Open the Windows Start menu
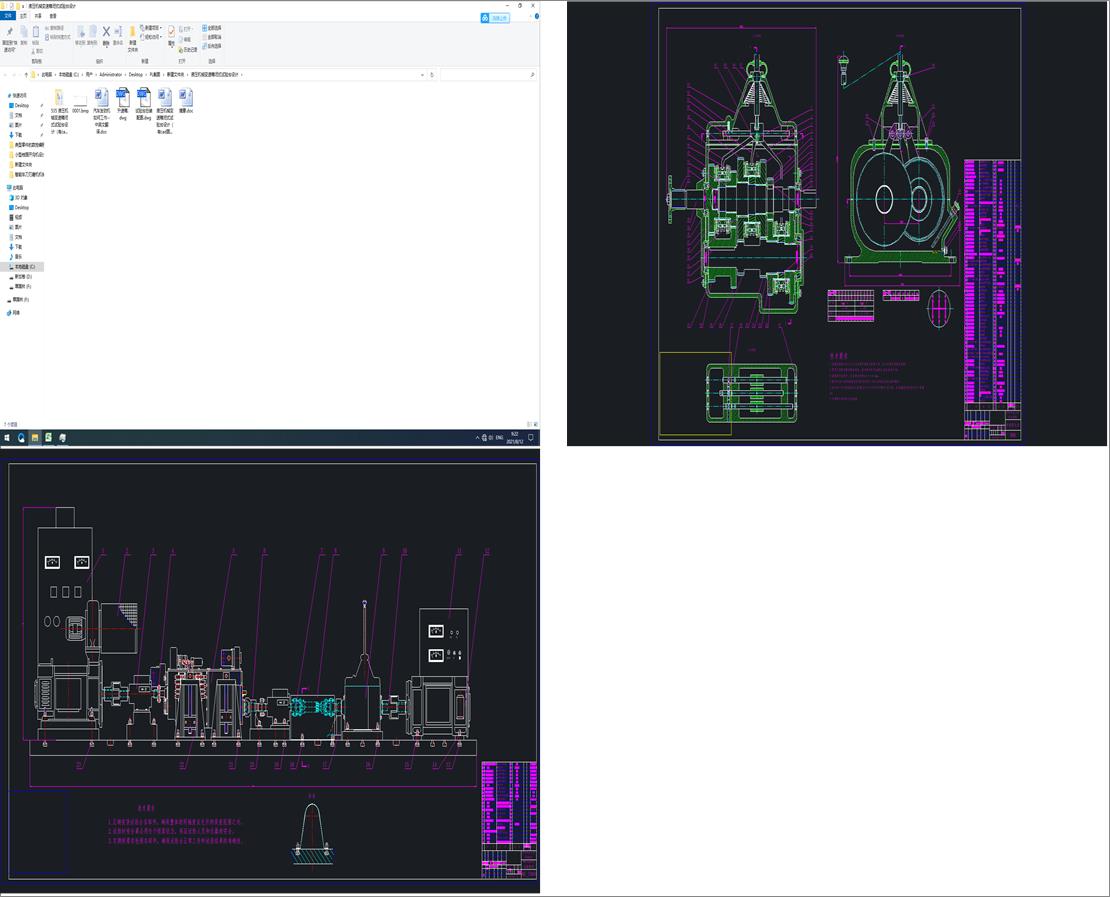This screenshot has width=1110, height=897. 7,438
